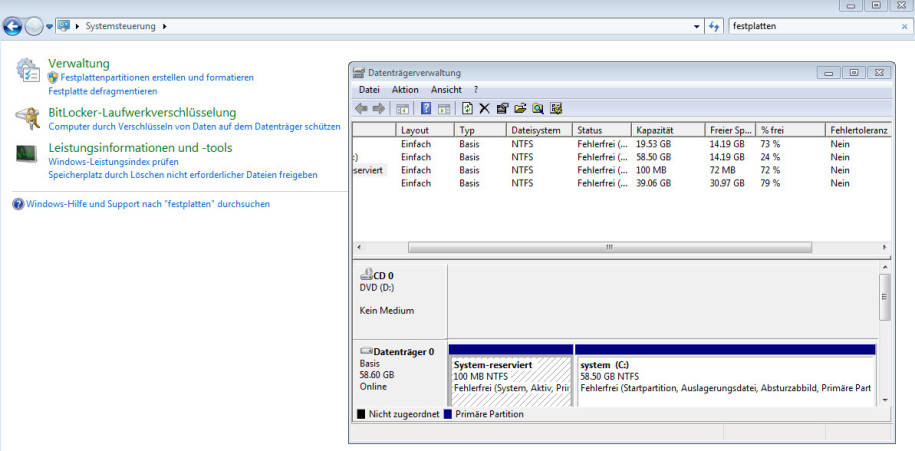Sort by the Layout column header
Screen dimensions: 915x451
click(425, 130)
